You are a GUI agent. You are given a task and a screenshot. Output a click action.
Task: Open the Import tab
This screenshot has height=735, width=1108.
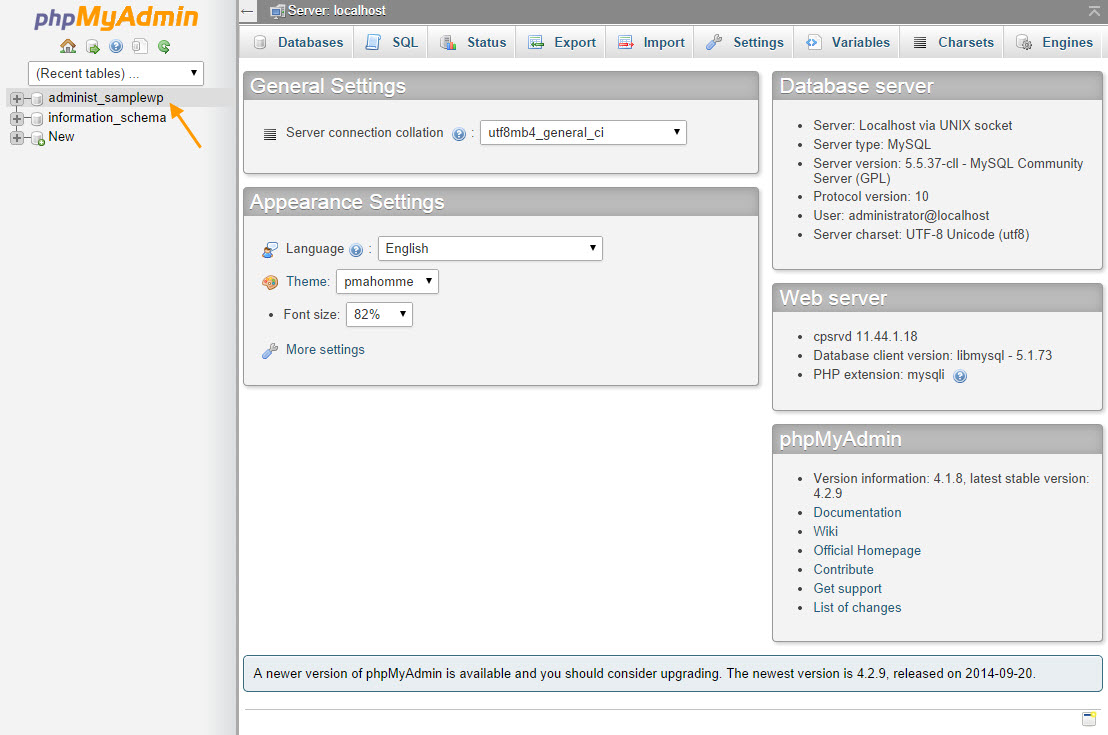[651, 42]
